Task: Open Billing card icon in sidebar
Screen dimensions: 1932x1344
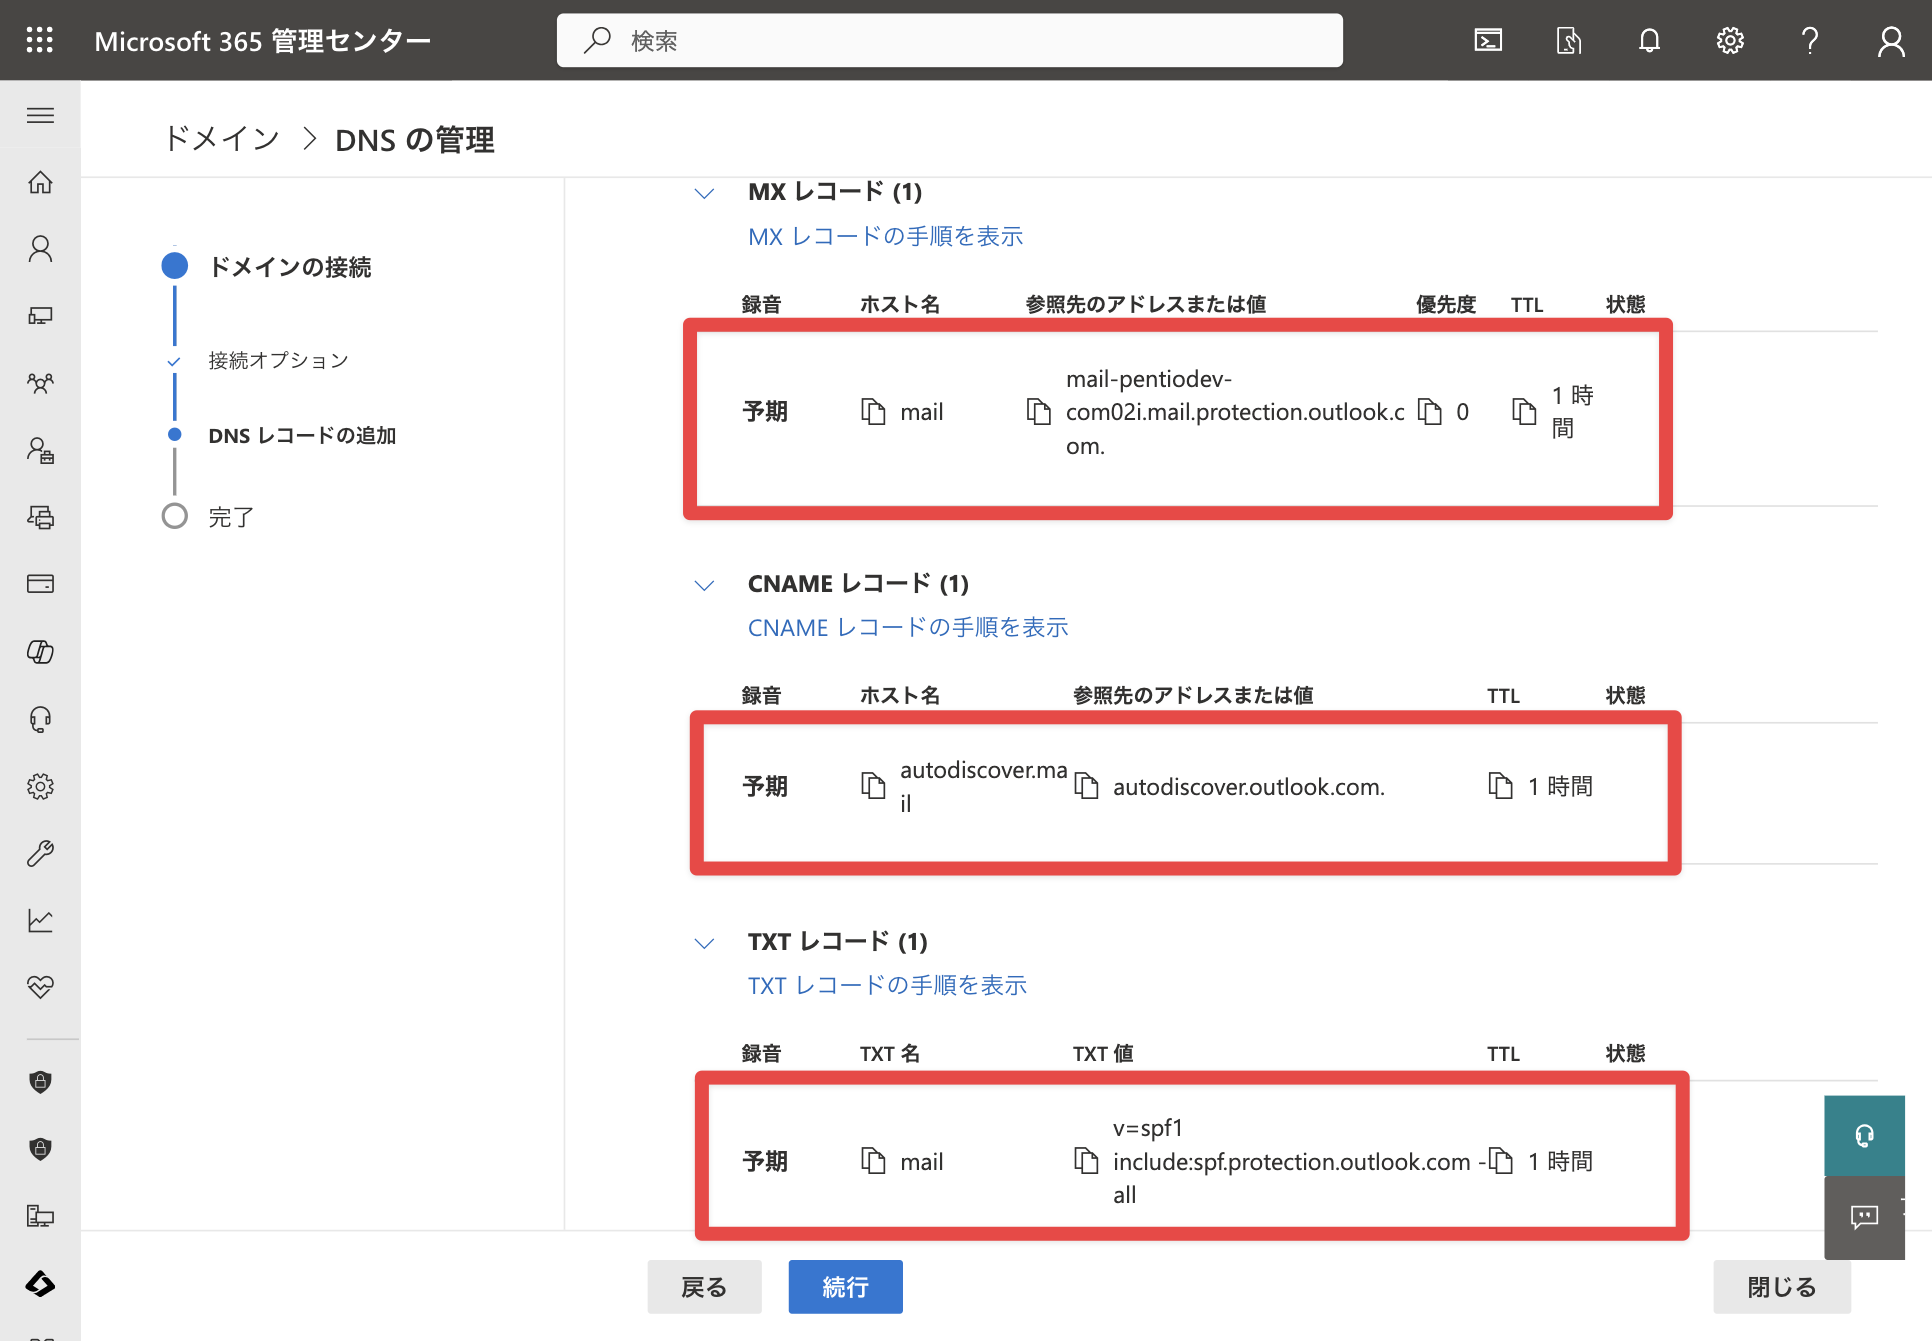Action: click(x=40, y=584)
